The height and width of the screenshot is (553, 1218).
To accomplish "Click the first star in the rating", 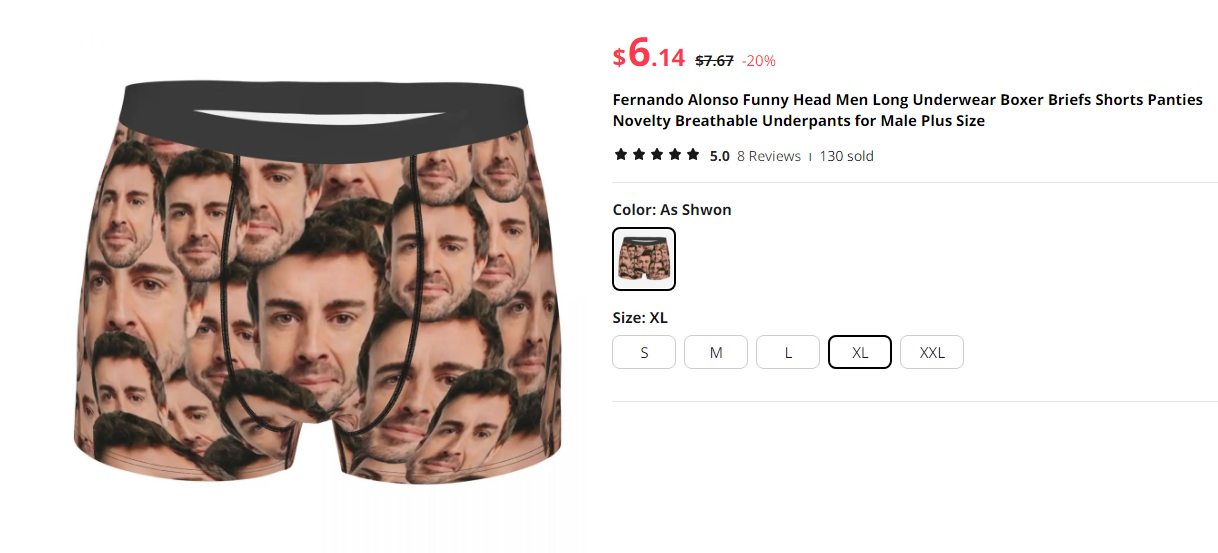I will pos(621,155).
